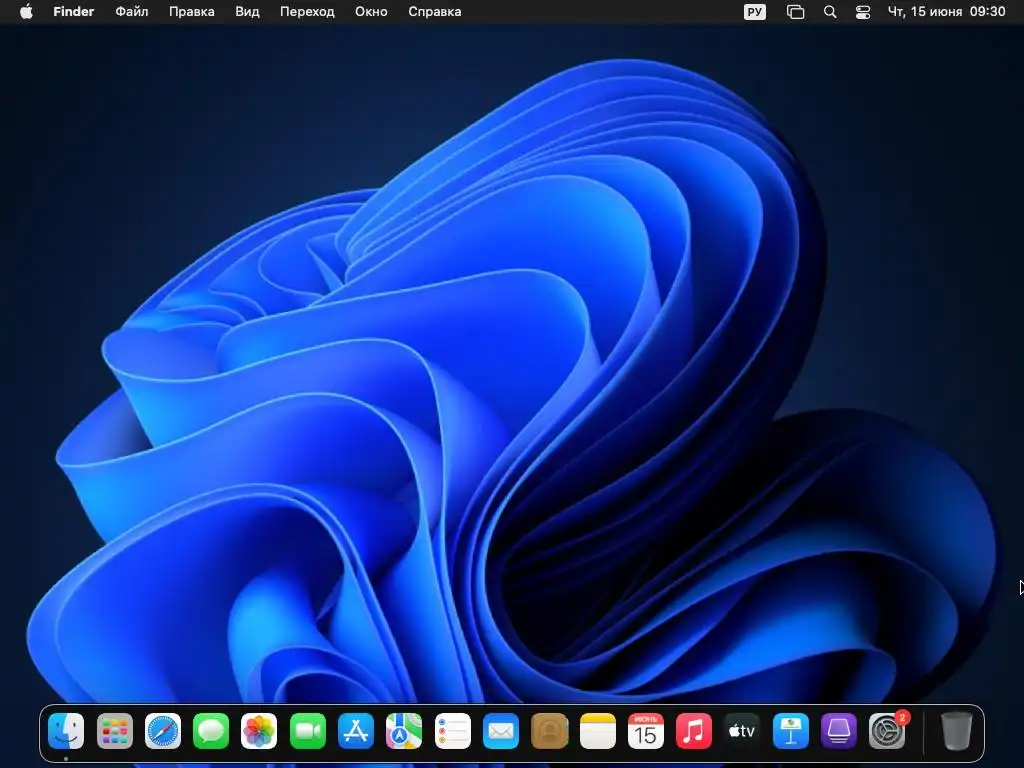The height and width of the screenshot is (768, 1024).
Task: Open the Finder application menu
Action: (x=74, y=12)
